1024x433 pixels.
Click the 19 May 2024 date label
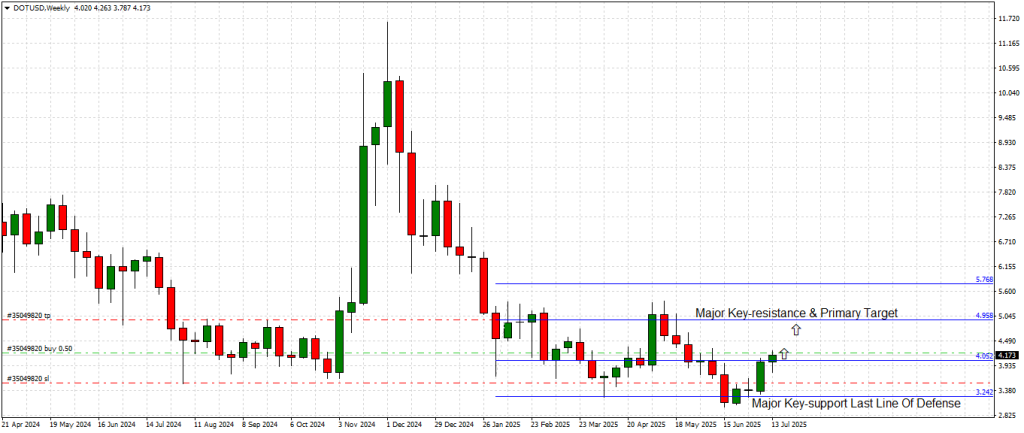pos(69,424)
